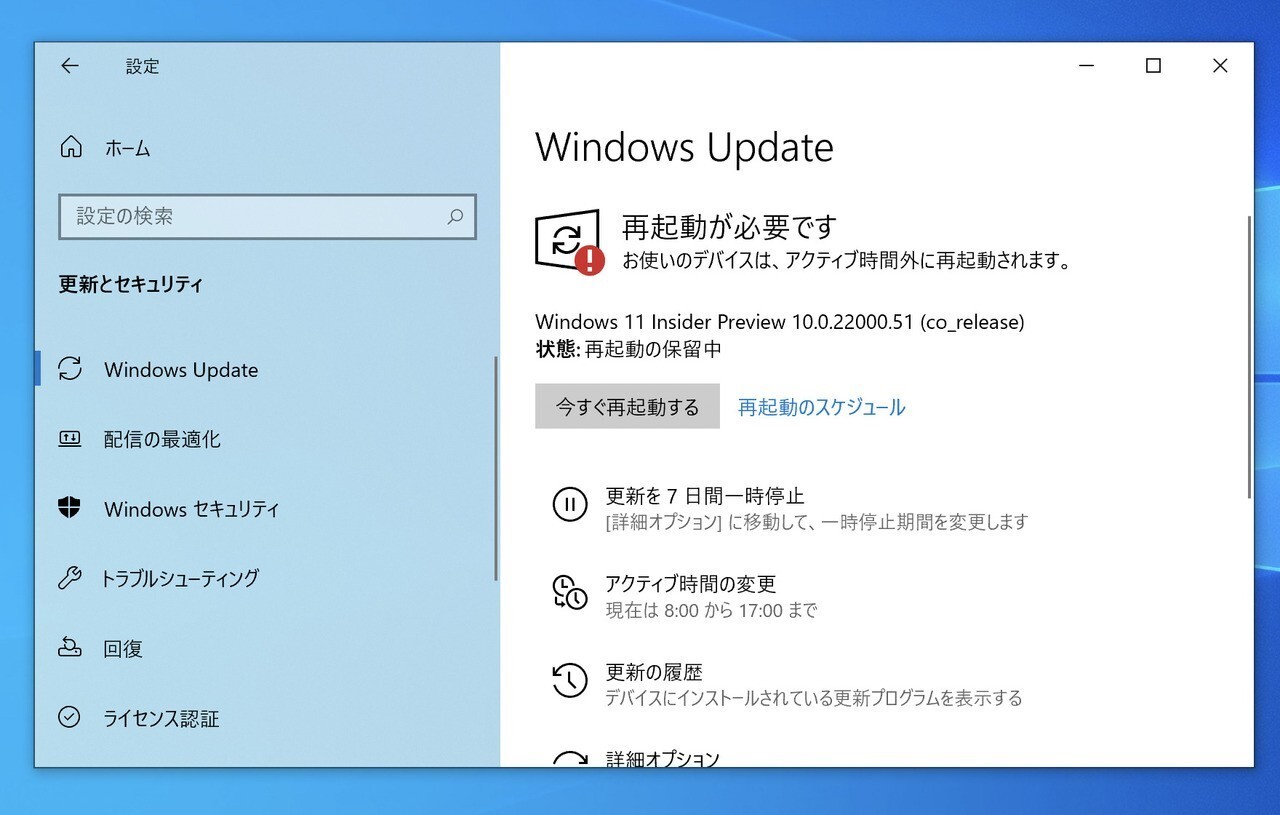Click the search magnifier icon
Viewport: 1280px width, 815px height.
pyautogui.click(x=455, y=216)
